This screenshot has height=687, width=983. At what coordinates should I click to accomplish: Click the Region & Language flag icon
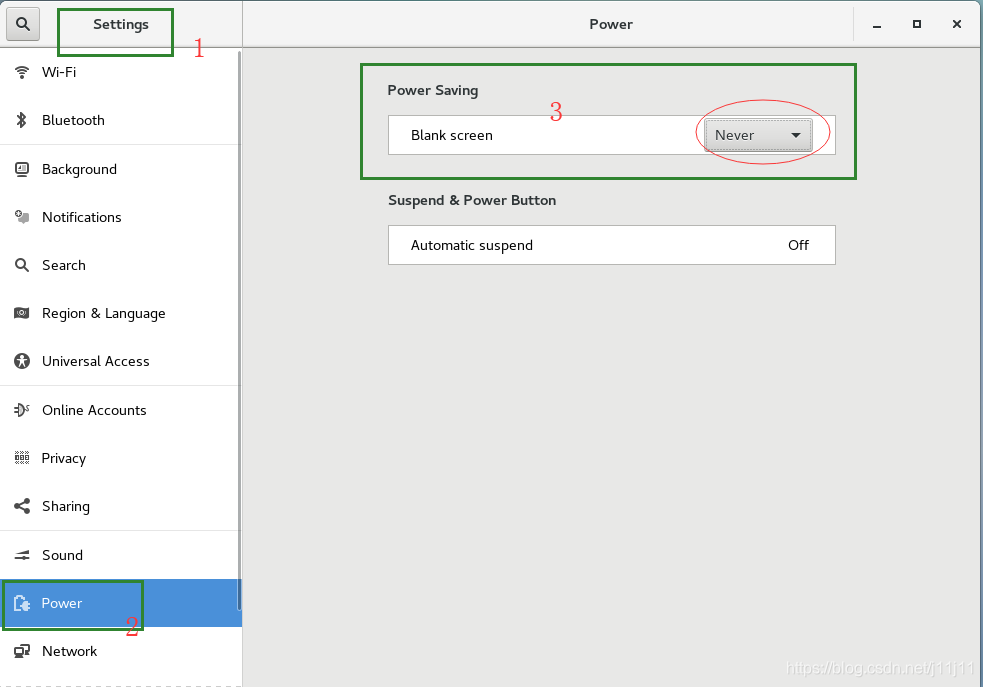tap(22, 313)
